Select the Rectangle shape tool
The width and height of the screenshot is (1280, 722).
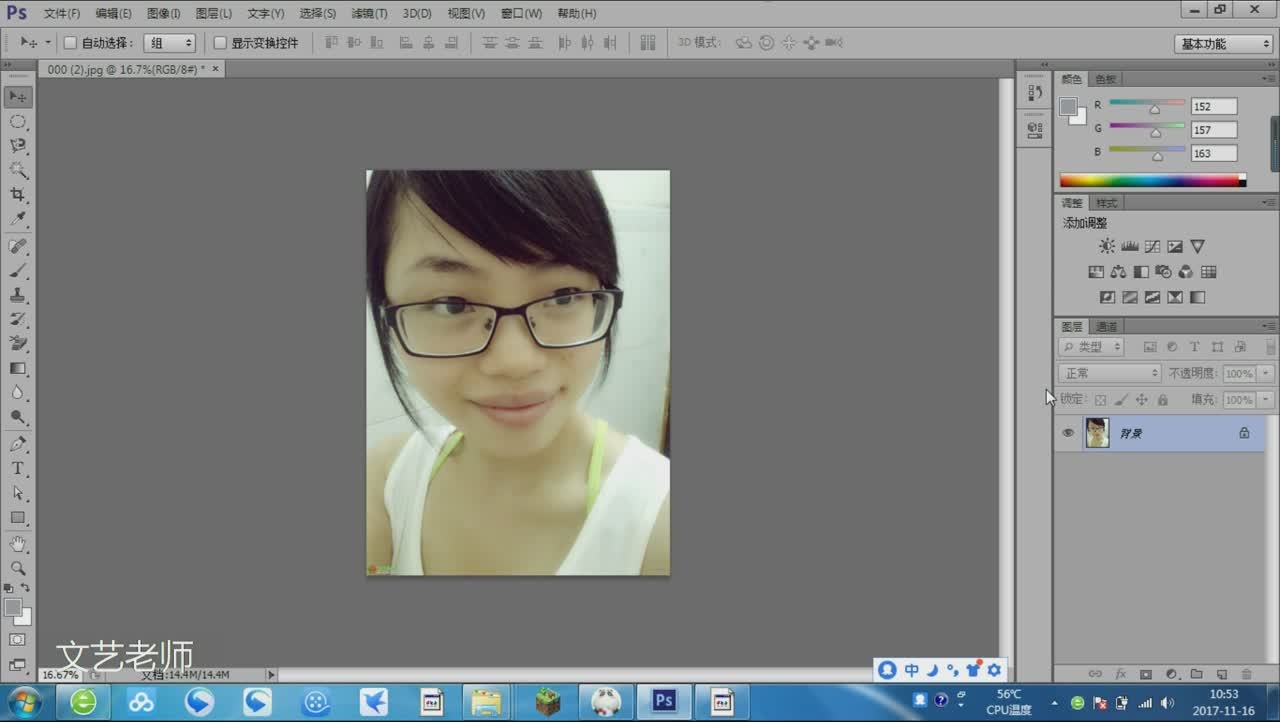click(18, 517)
